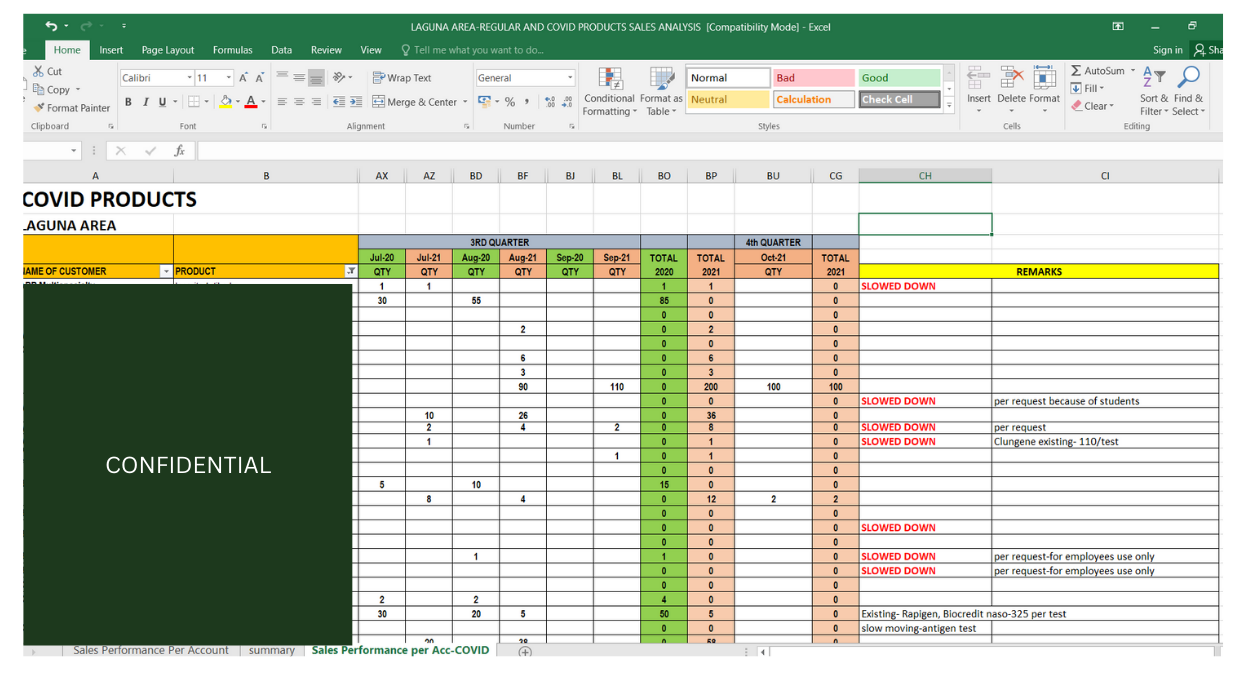This screenshot has height=675, width=1237.
Task: Click the Cut scissors icon
Action: [x=38, y=71]
